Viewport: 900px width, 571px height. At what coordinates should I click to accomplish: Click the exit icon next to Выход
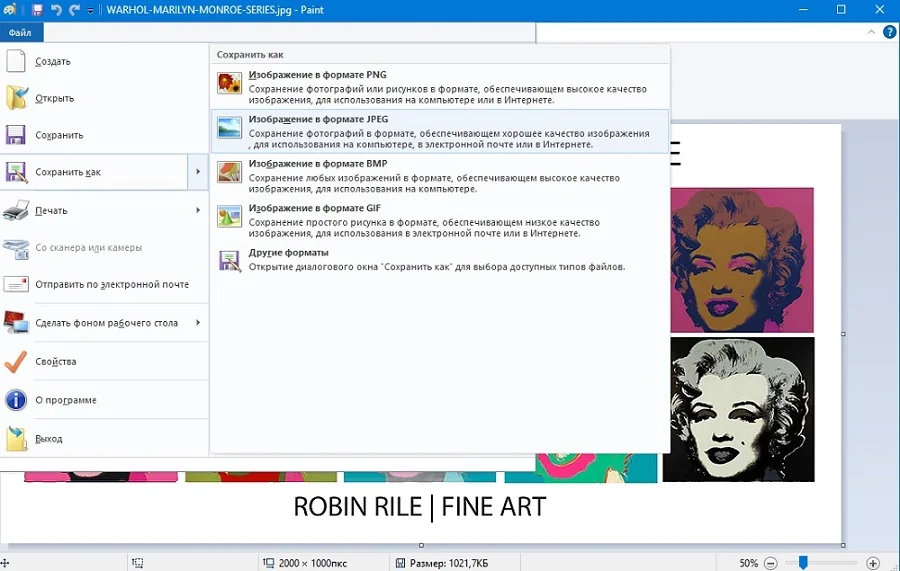(16, 438)
